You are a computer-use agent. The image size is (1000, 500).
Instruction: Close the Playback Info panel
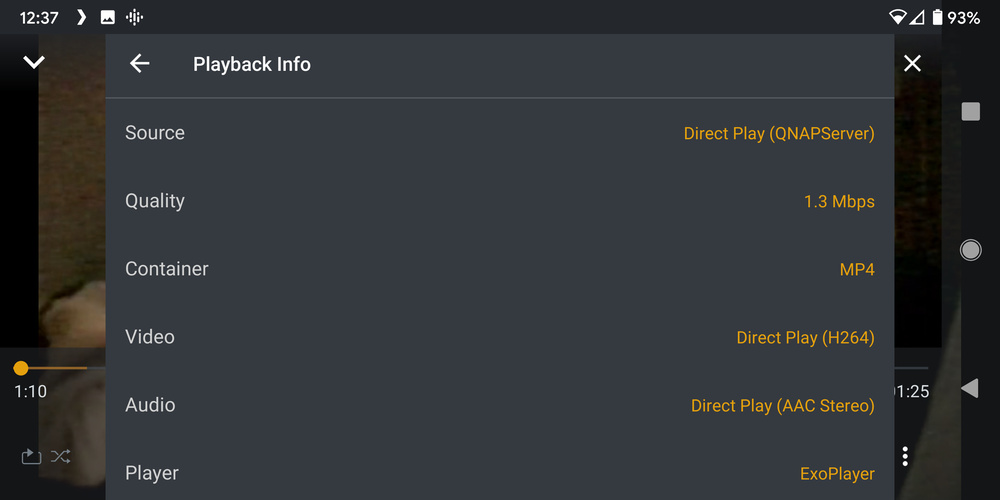pyautogui.click(x=912, y=64)
